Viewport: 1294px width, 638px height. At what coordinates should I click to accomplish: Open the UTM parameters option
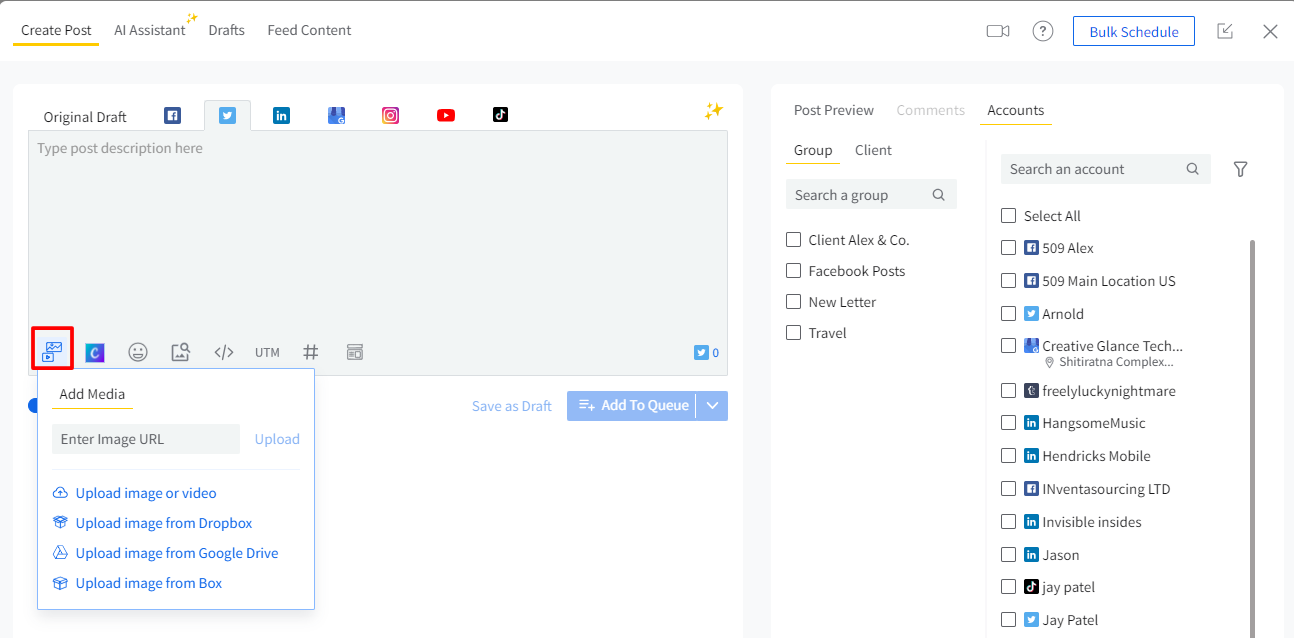(x=267, y=352)
